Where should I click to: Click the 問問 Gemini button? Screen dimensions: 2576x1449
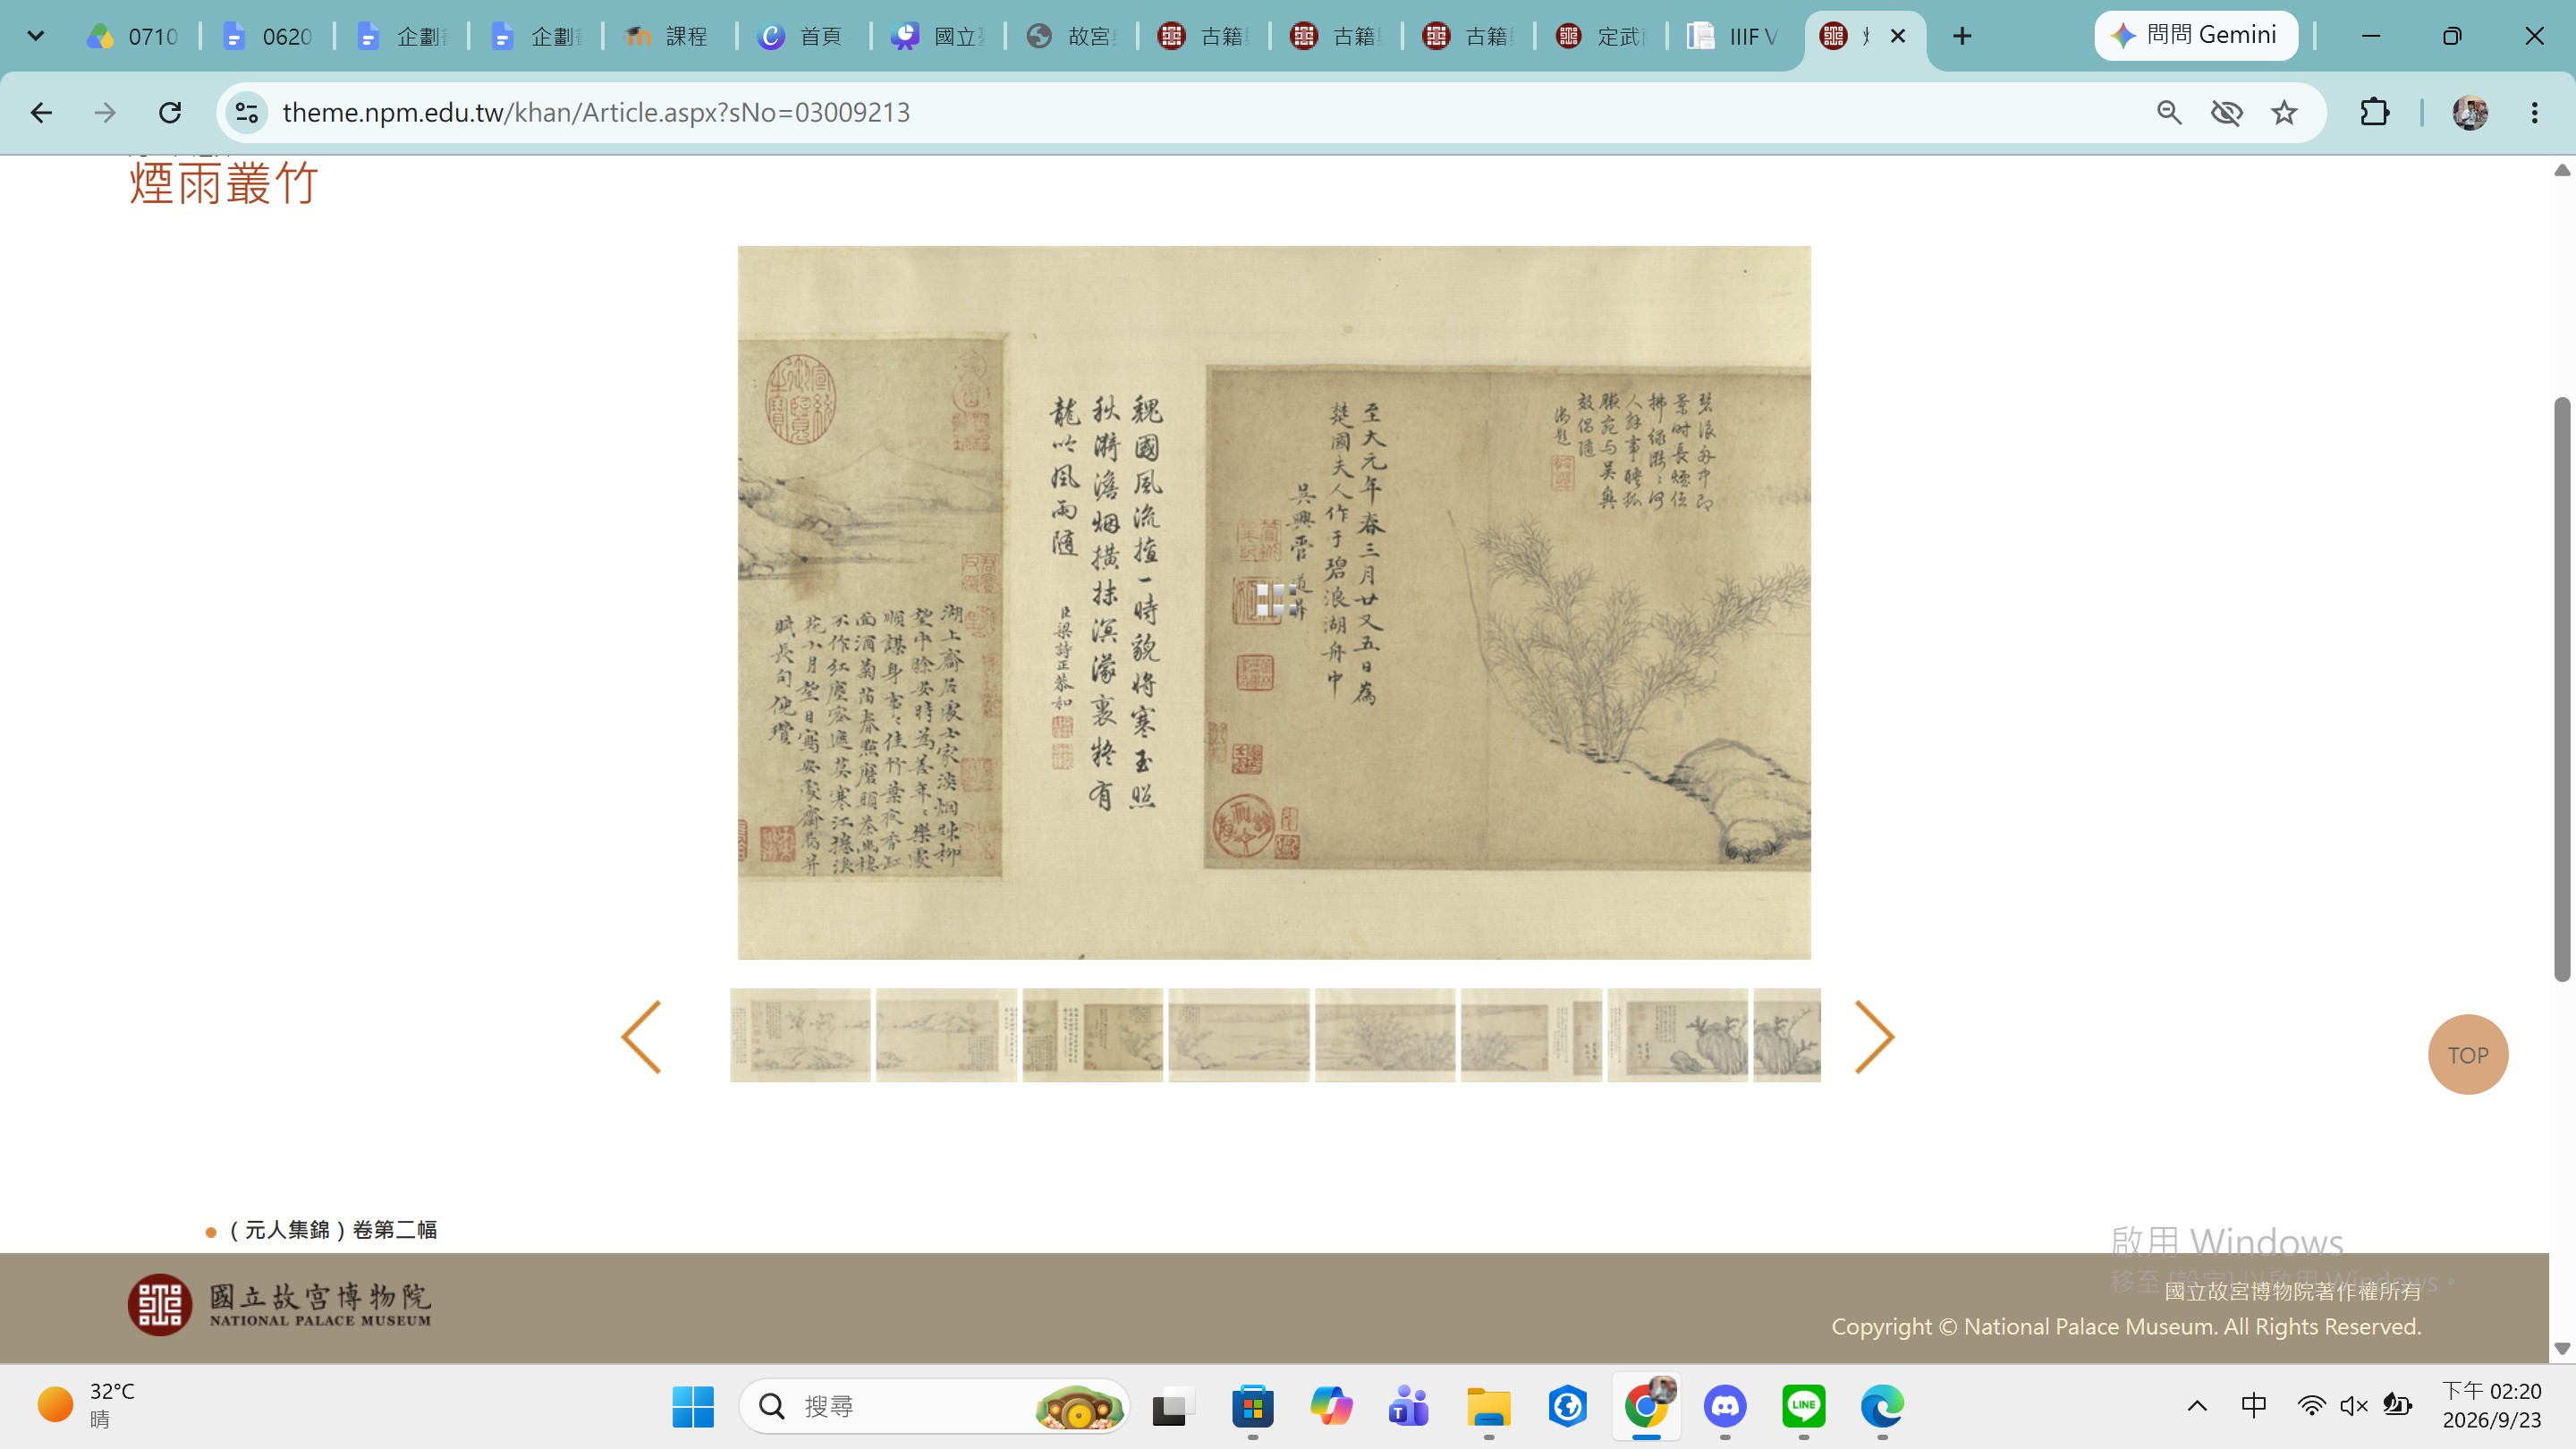tap(2196, 36)
